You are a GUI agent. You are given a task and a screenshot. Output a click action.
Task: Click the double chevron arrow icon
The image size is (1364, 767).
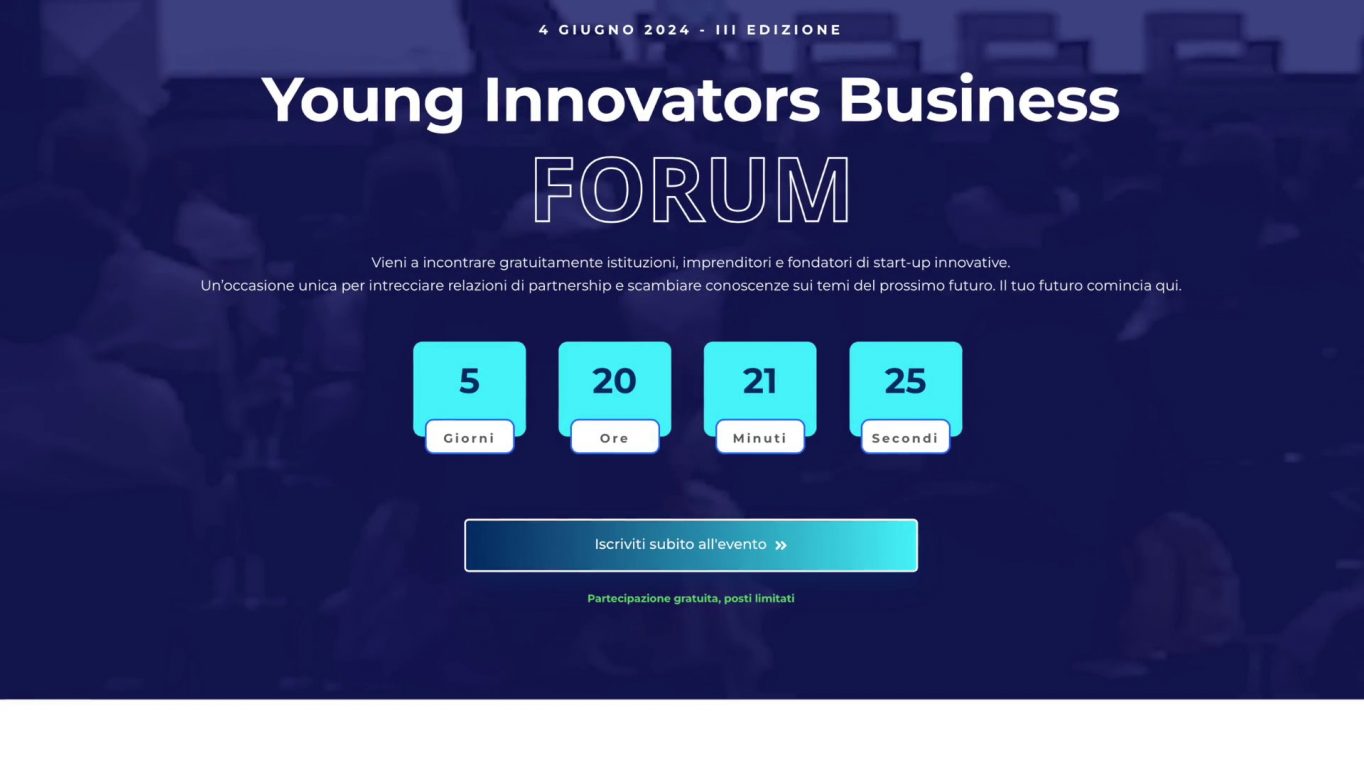(x=781, y=546)
